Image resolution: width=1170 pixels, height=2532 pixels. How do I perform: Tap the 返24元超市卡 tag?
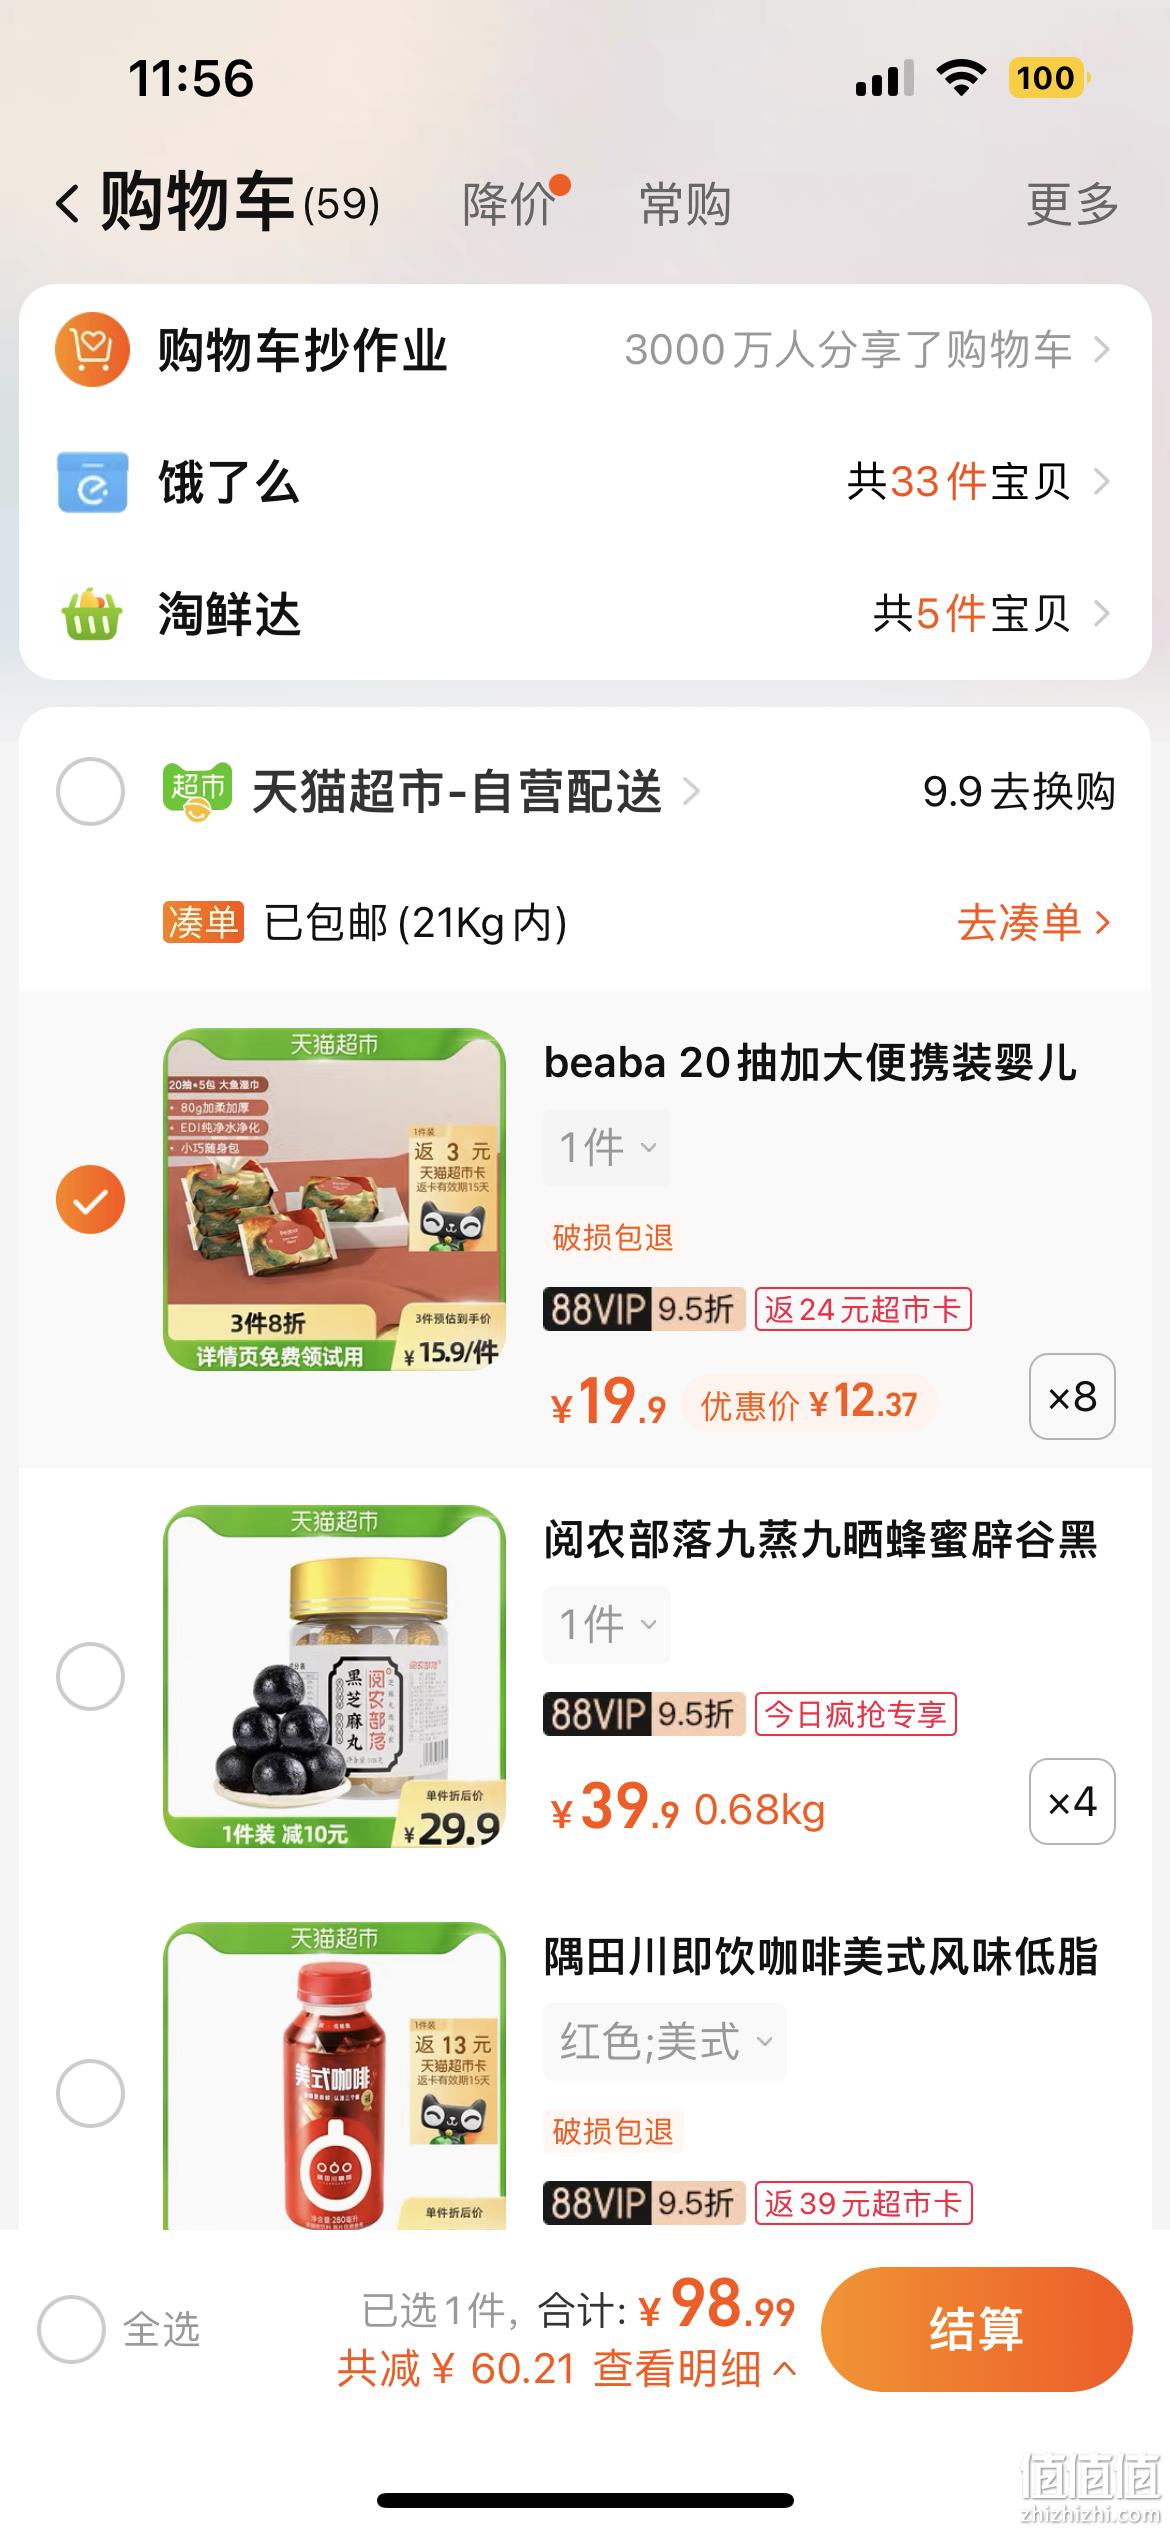point(863,1309)
